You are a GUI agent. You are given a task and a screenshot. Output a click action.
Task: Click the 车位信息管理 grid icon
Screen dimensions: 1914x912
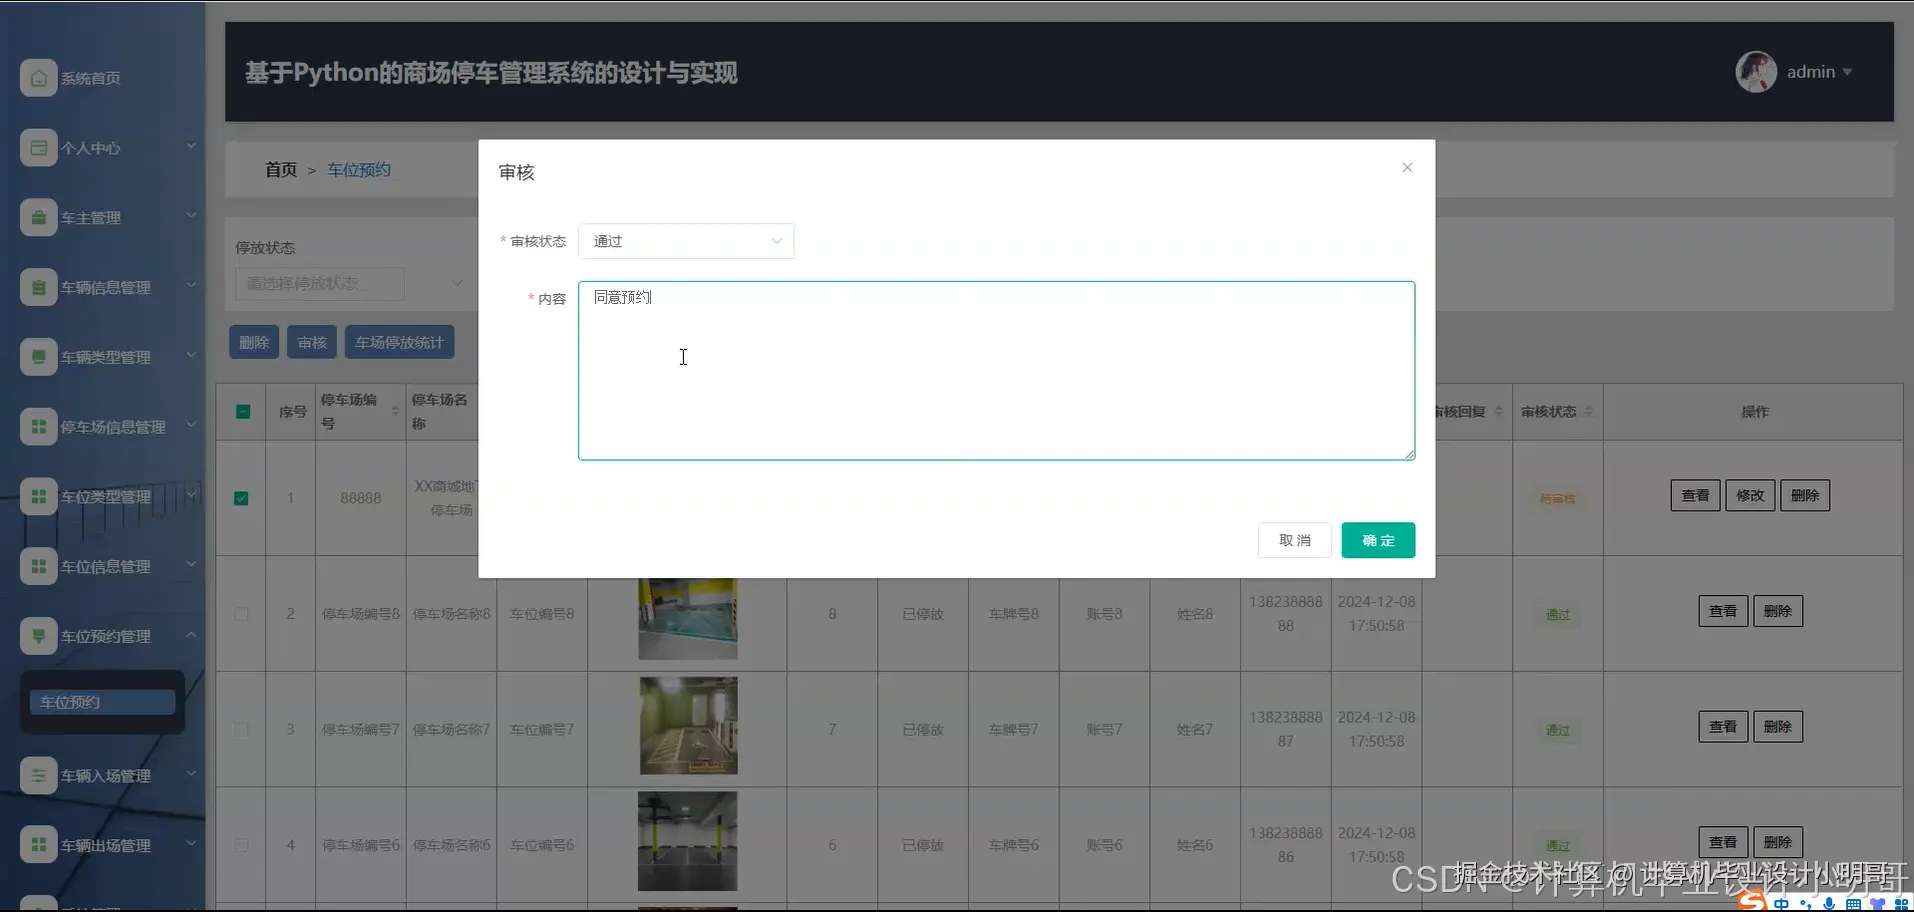(x=38, y=566)
